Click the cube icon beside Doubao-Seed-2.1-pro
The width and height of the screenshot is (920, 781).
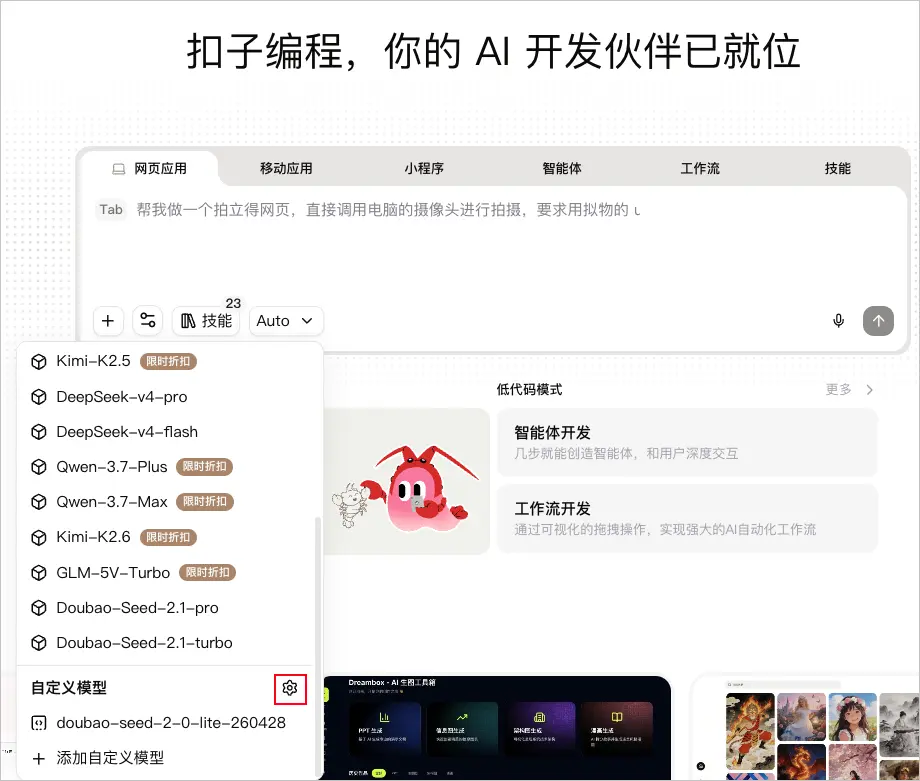pyautogui.click(x=39, y=608)
